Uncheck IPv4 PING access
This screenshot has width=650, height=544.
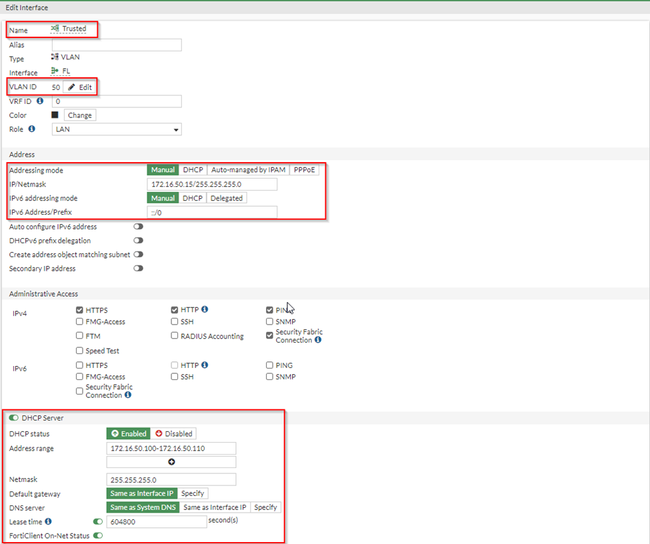coord(269,310)
